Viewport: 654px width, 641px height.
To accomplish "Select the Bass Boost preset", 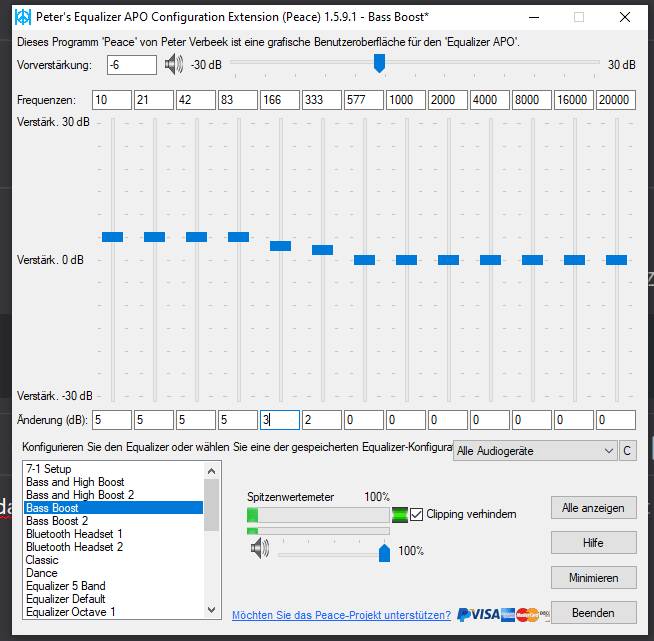I will pyautogui.click(x=113, y=508).
